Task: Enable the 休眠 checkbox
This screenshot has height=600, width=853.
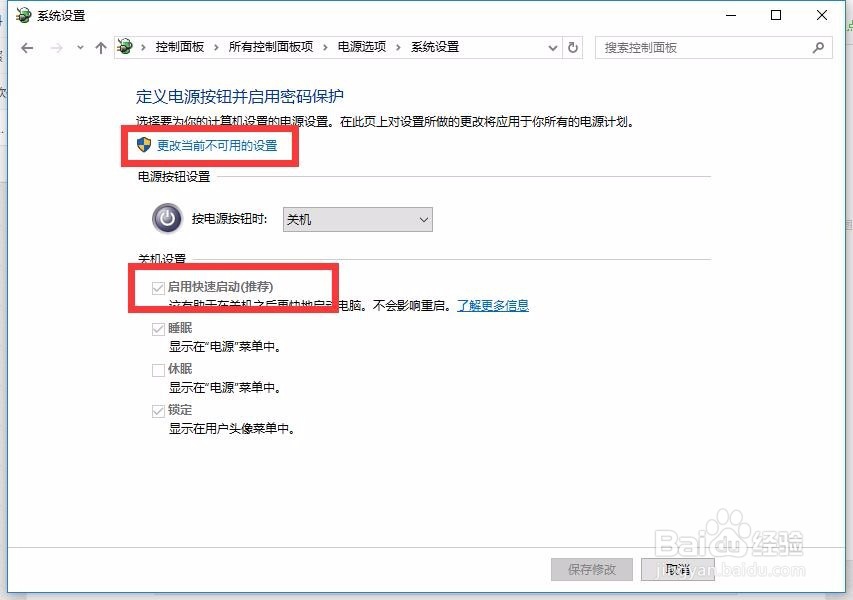Action: [158, 370]
